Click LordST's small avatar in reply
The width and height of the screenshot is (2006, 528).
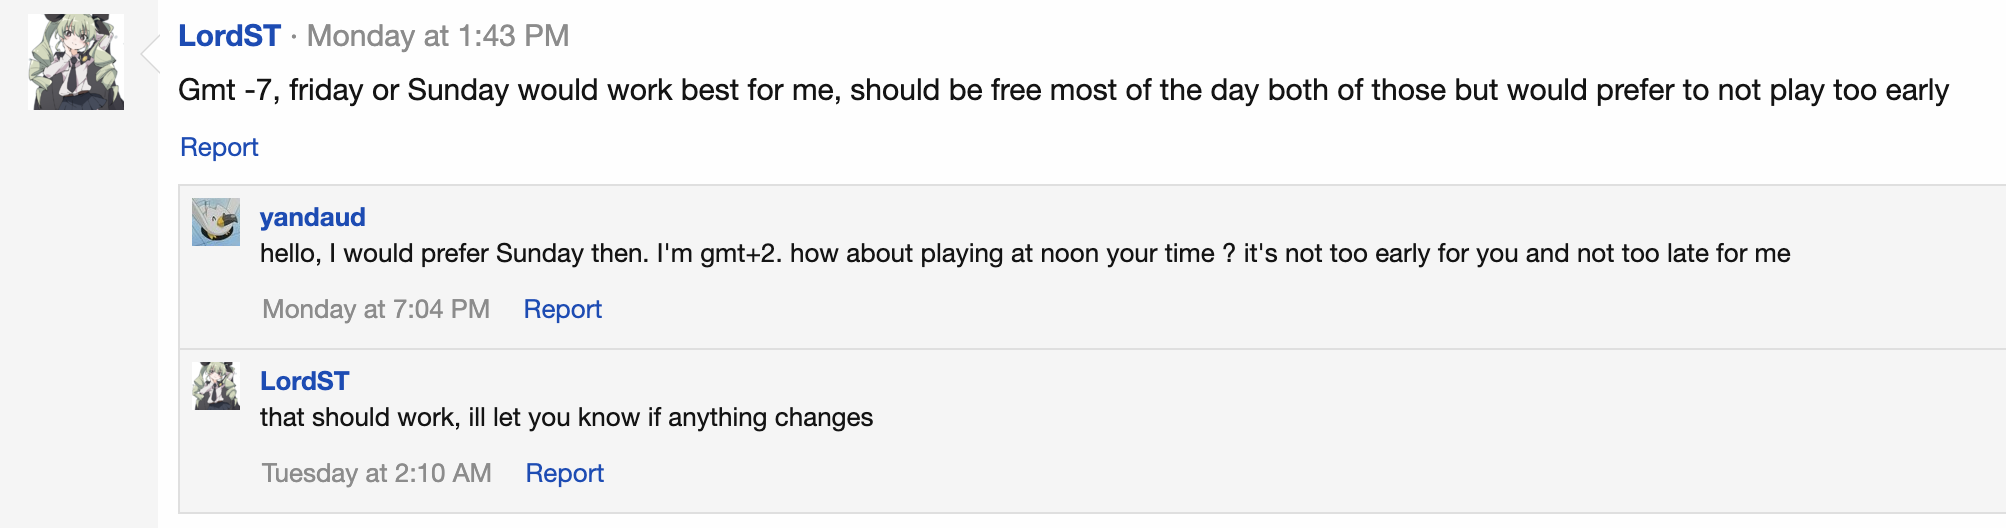(216, 386)
